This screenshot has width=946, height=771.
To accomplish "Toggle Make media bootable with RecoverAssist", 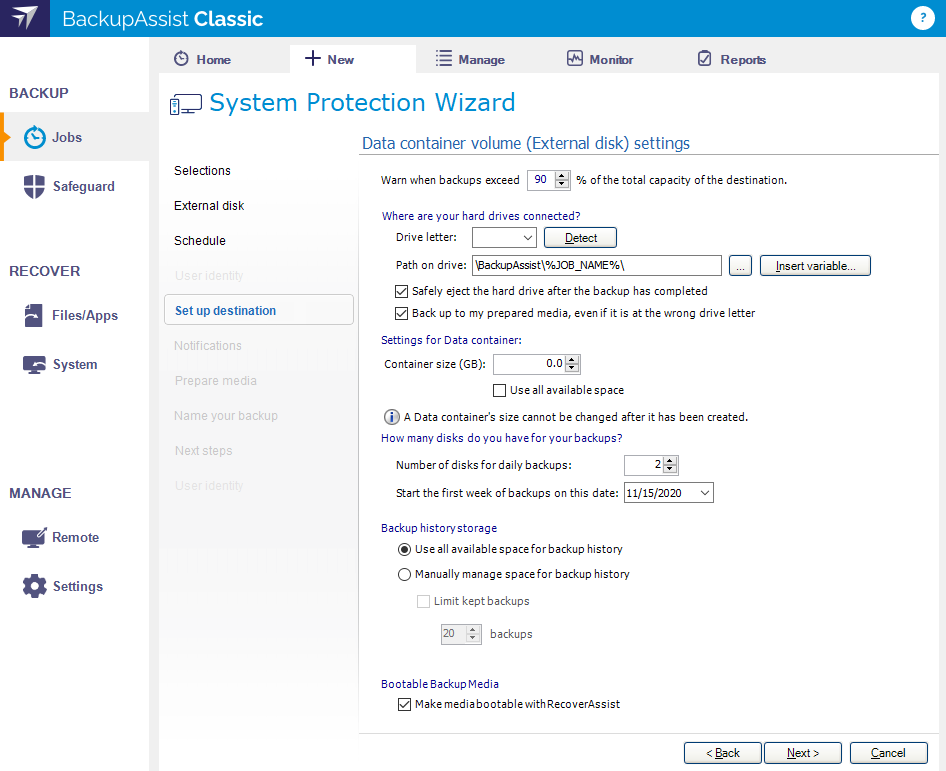I will click(404, 704).
